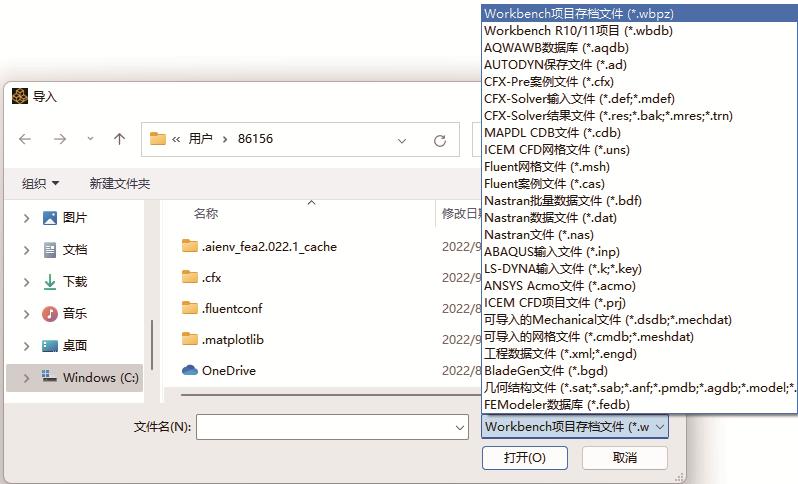Click the refresh icon beside address bar
The height and width of the screenshot is (484, 798).
440,140
